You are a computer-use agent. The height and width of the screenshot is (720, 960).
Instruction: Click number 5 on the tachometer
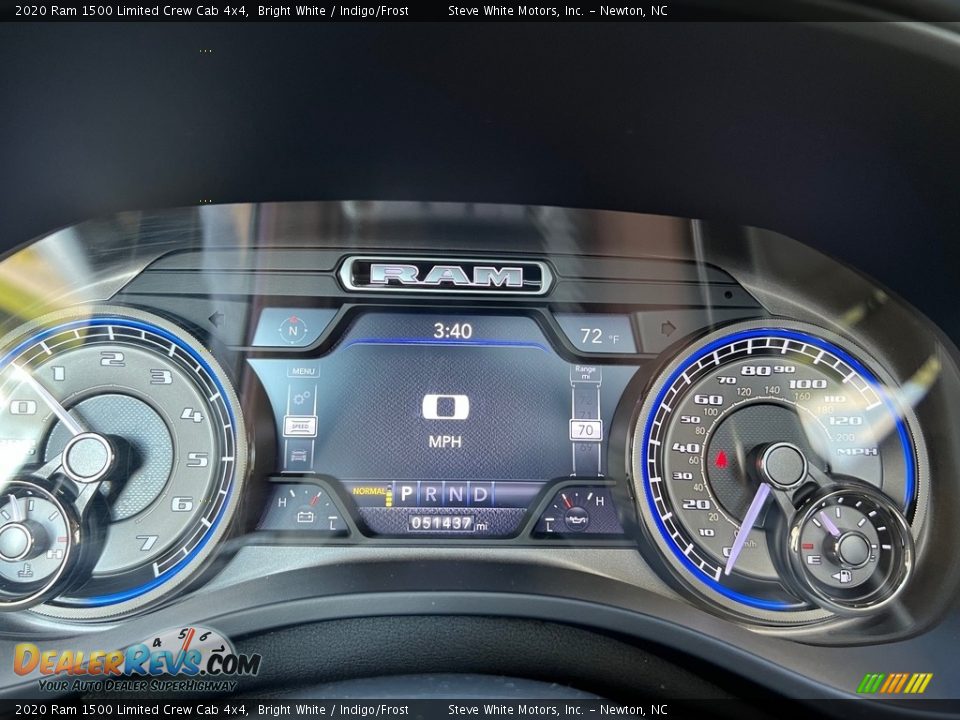(x=197, y=459)
